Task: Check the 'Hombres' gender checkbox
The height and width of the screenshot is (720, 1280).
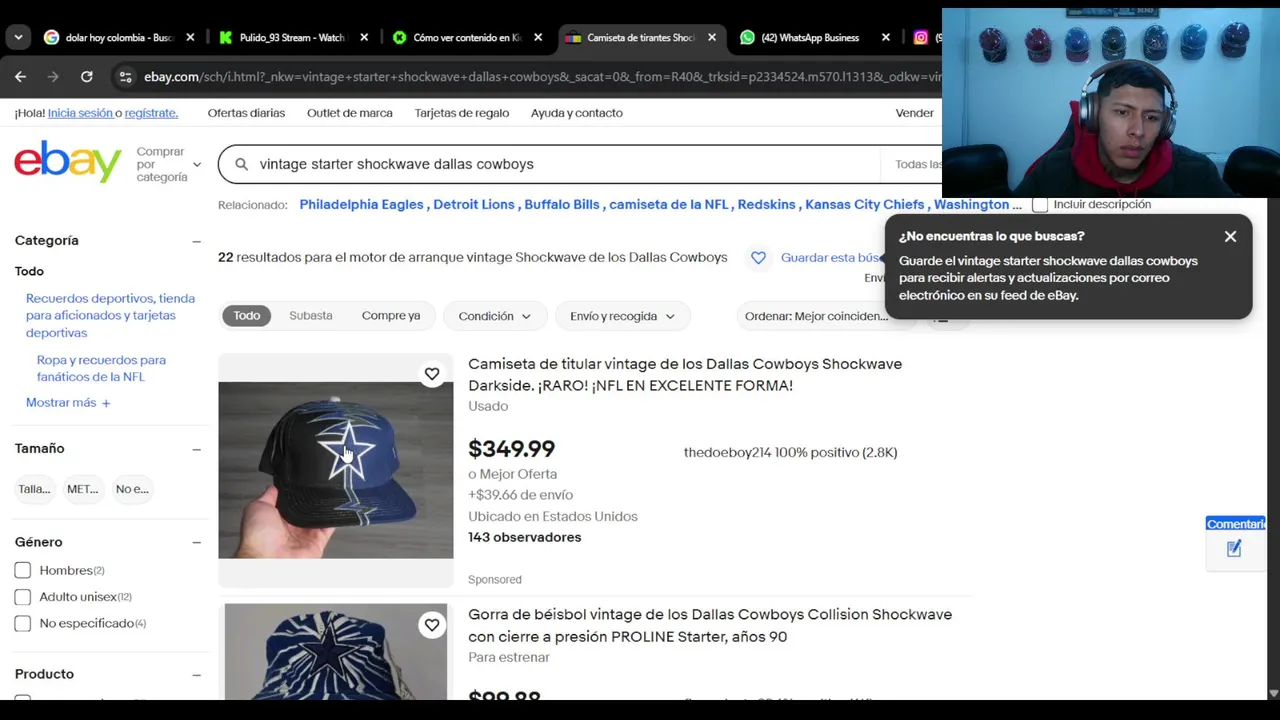Action: tap(23, 571)
